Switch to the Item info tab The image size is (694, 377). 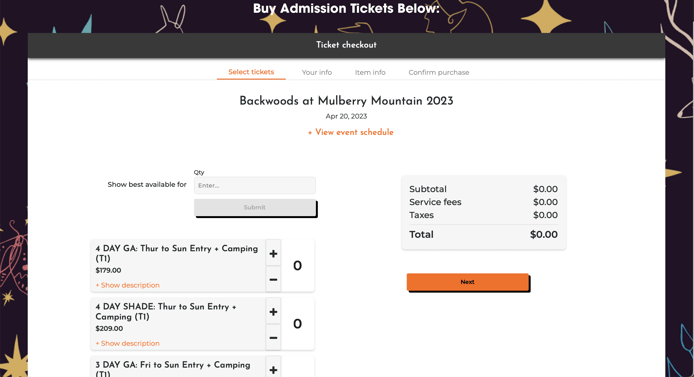370,72
